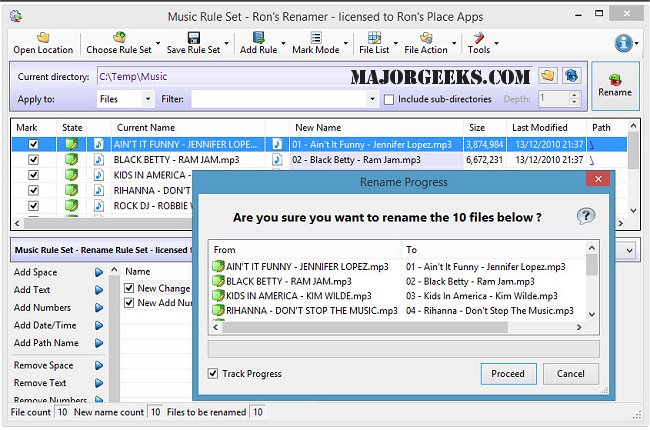The height and width of the screenshot is (430, 650).
Task: Uncheck the mark for RIHANNA row
Action: click(x=34, y=190)
